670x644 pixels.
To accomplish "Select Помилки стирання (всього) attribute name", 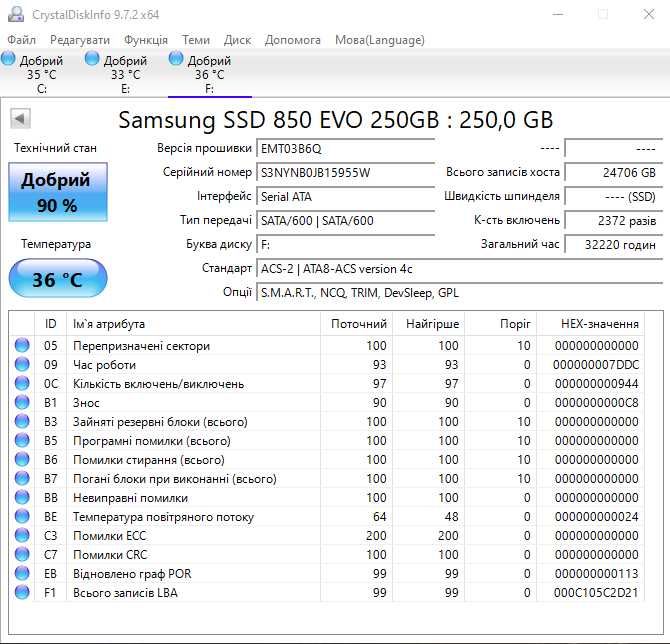I will coord(149,460).
